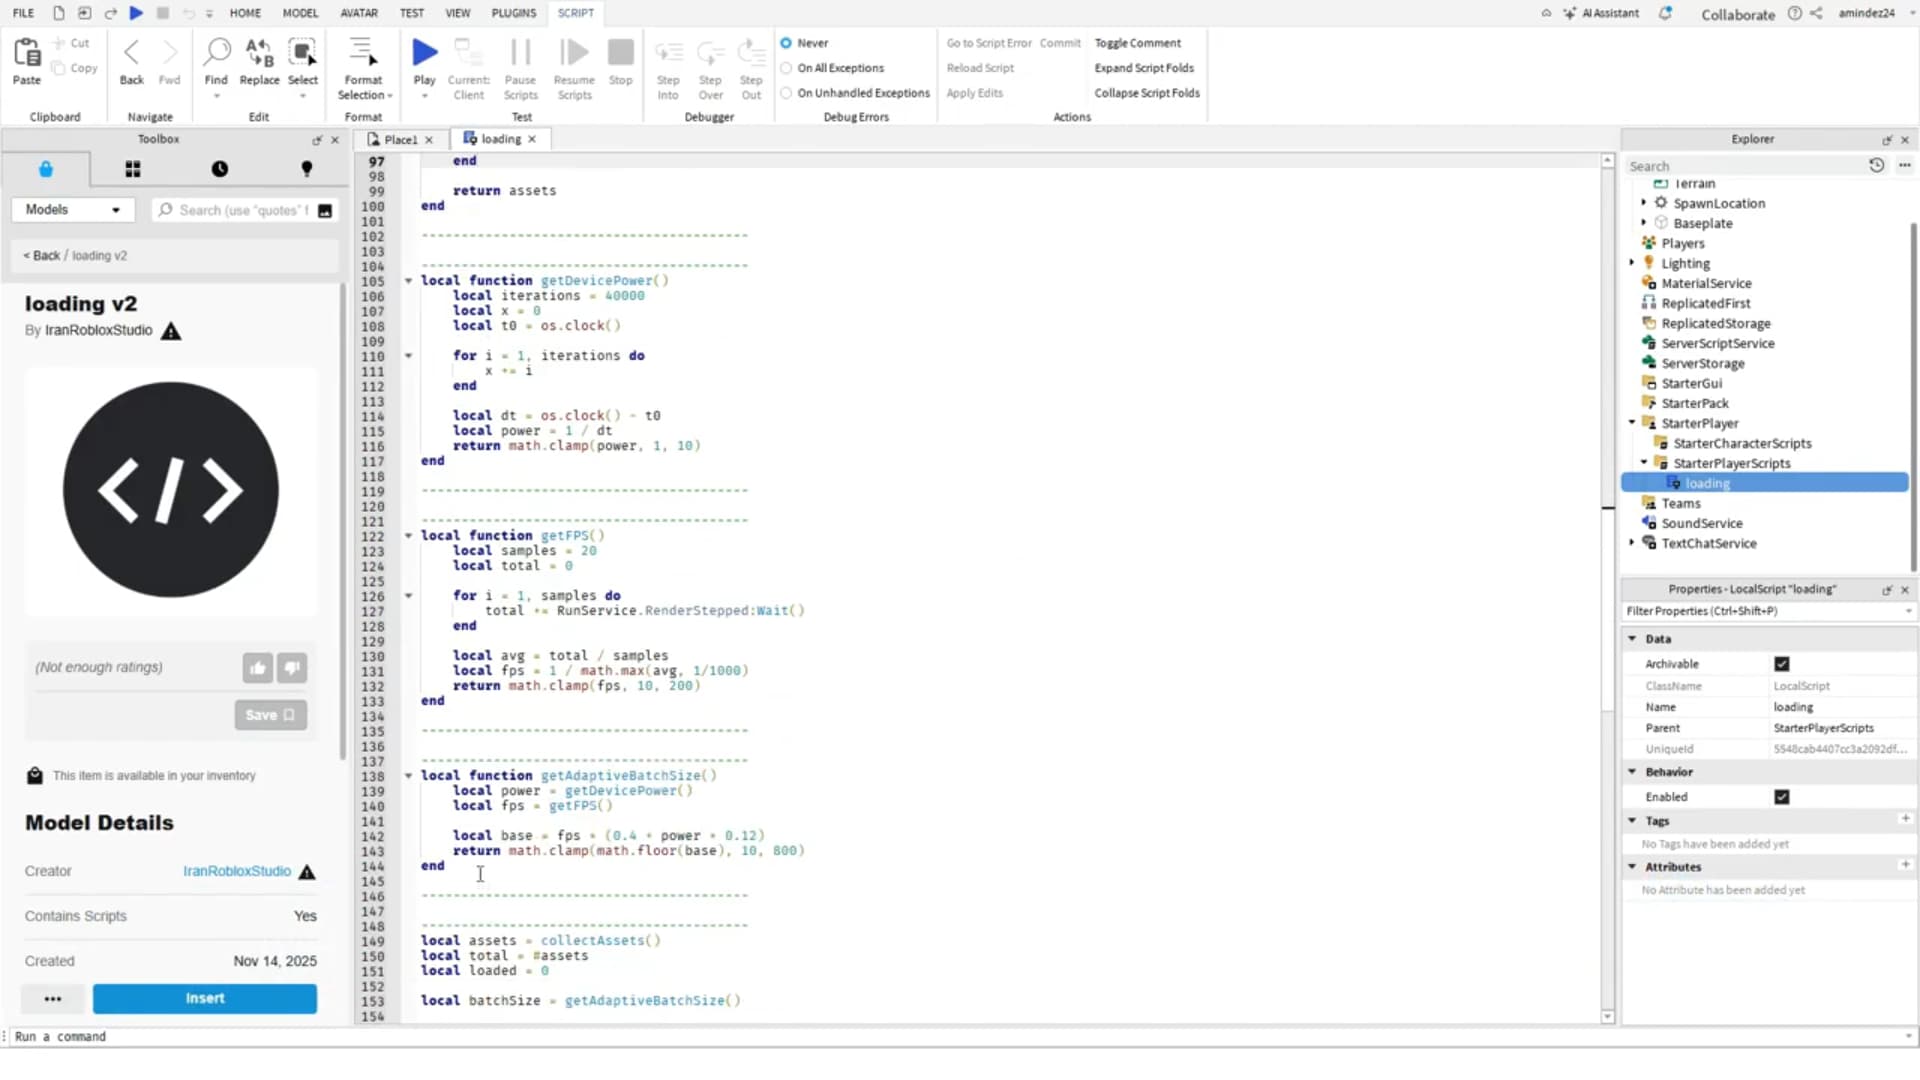Disable the Enabled property in Behavior
This screenshot has width=1920, height=1080.
[x=1782, y=797]
